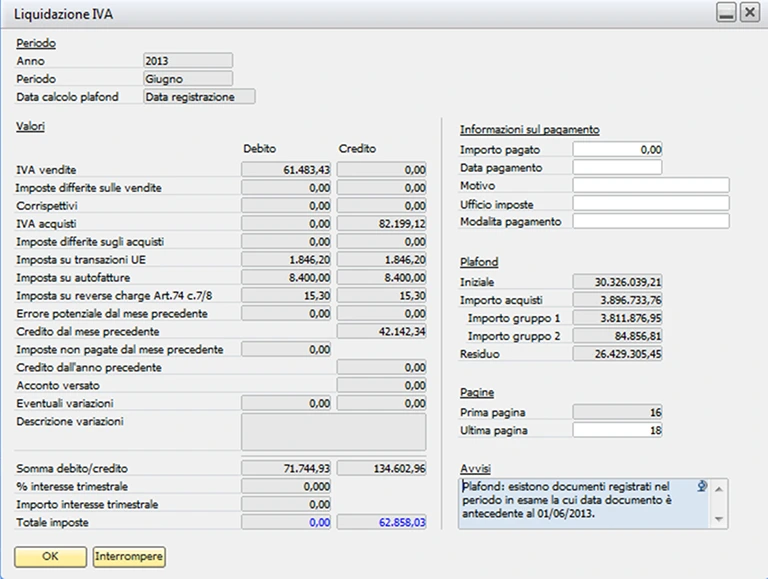This screenshot has height=579, width=768.
Task: Click the Periodo field showing Giugno
Action: pos(188,79)
